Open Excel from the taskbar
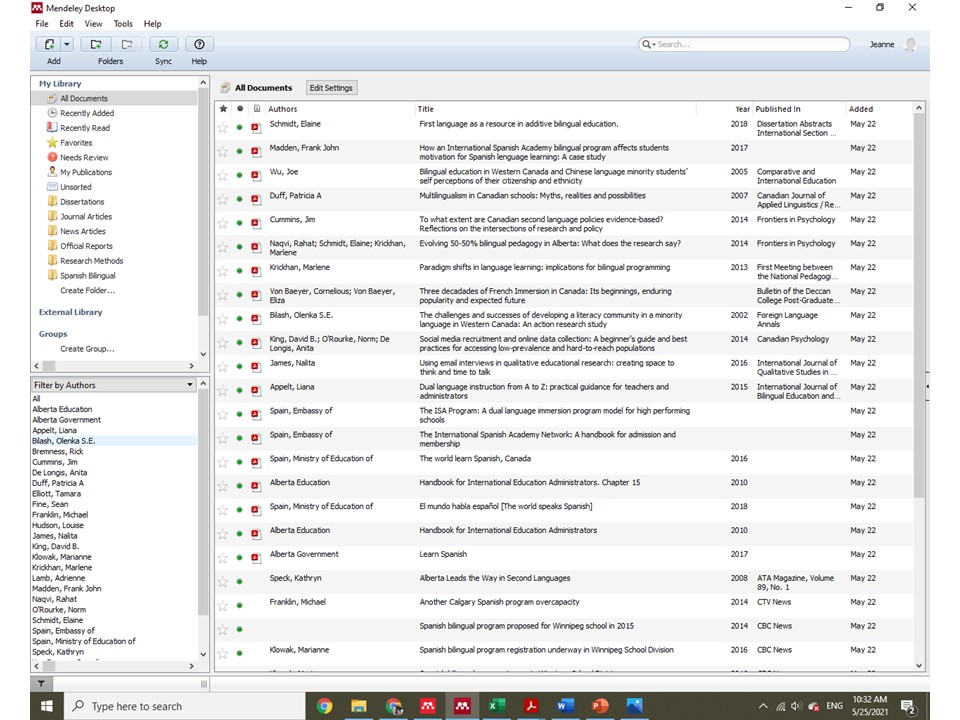 coord(496,706)
